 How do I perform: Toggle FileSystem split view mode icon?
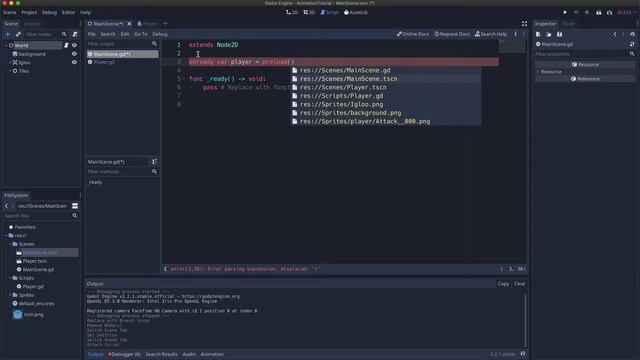click(x=75, y=206)
